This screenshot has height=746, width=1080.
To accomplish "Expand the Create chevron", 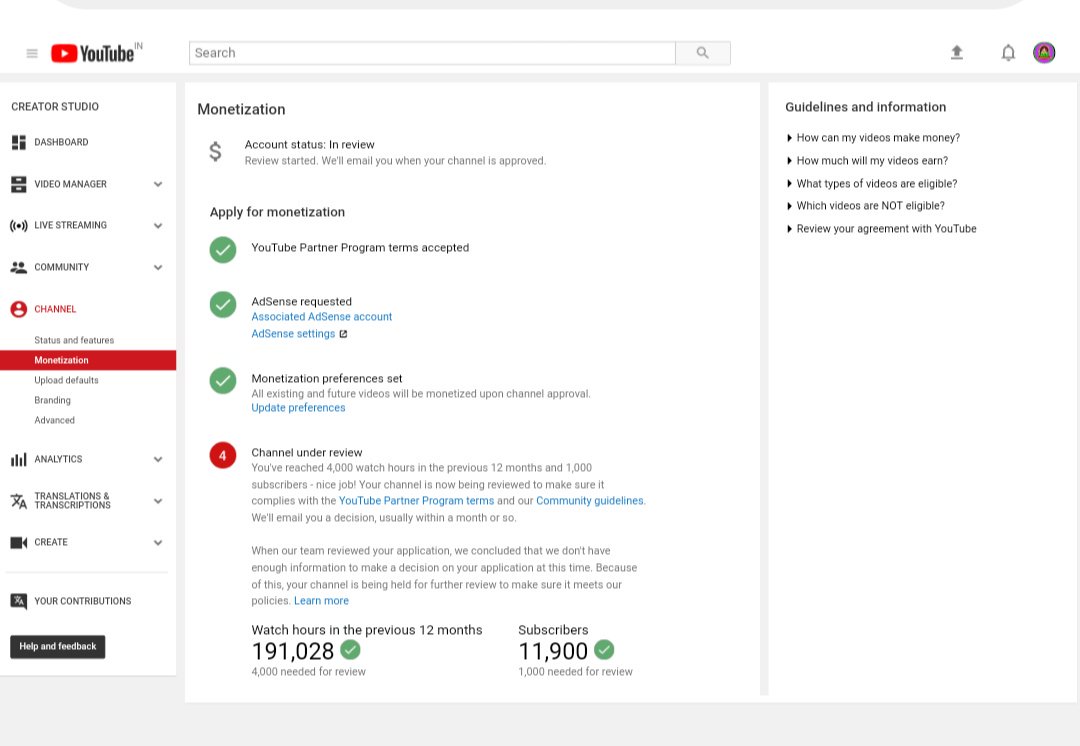I will coord(158,543).
